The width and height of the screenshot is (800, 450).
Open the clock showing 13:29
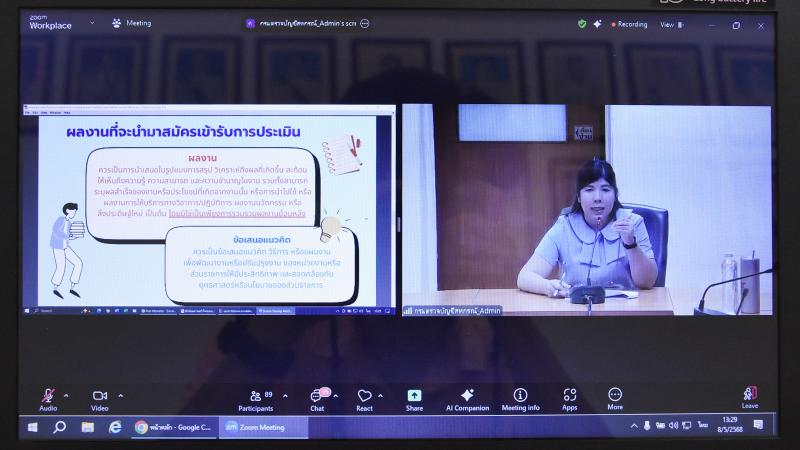coord(730,424)
